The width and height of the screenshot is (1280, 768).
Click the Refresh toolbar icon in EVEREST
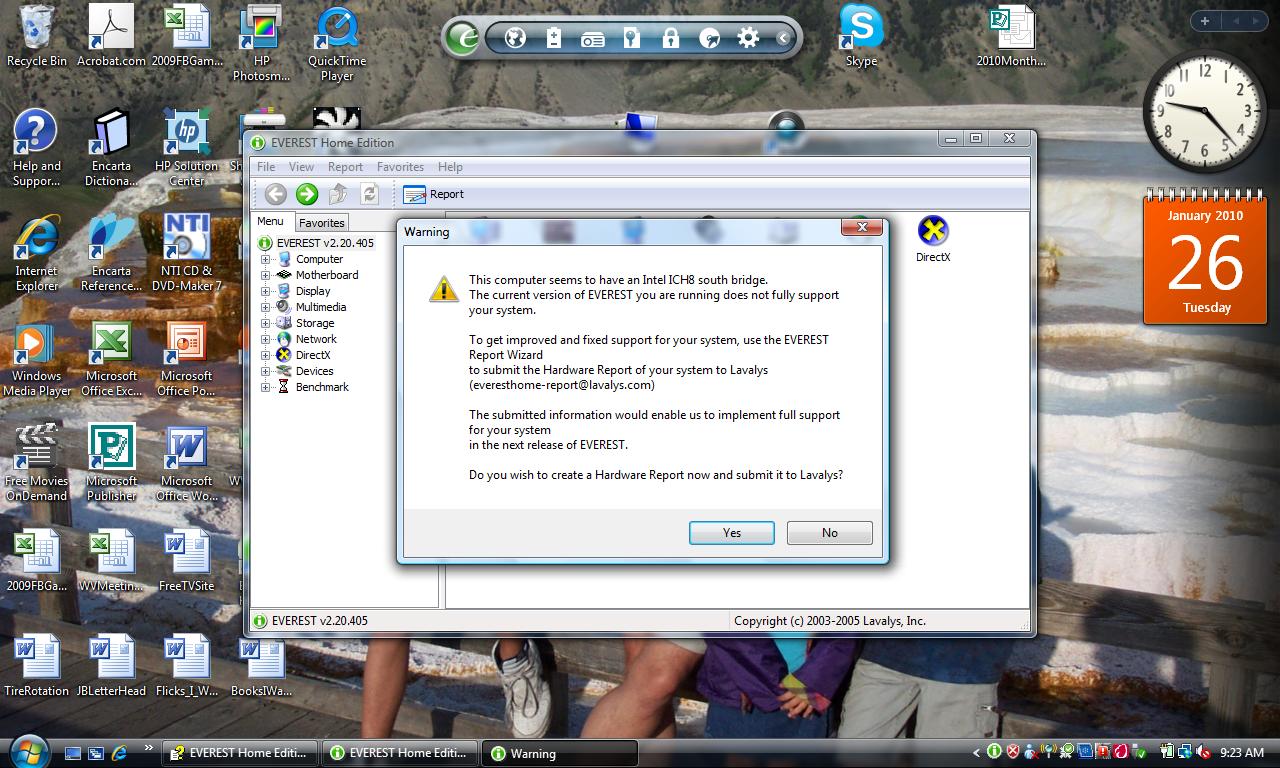(369, 194)
